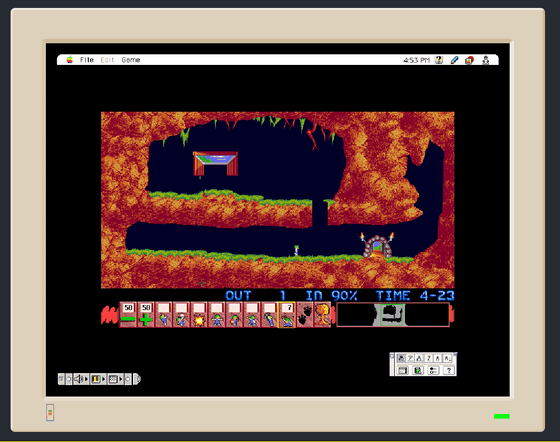560x442 pixels.
Task: Open the Help balloon menu icon
Action: (439, 60)
